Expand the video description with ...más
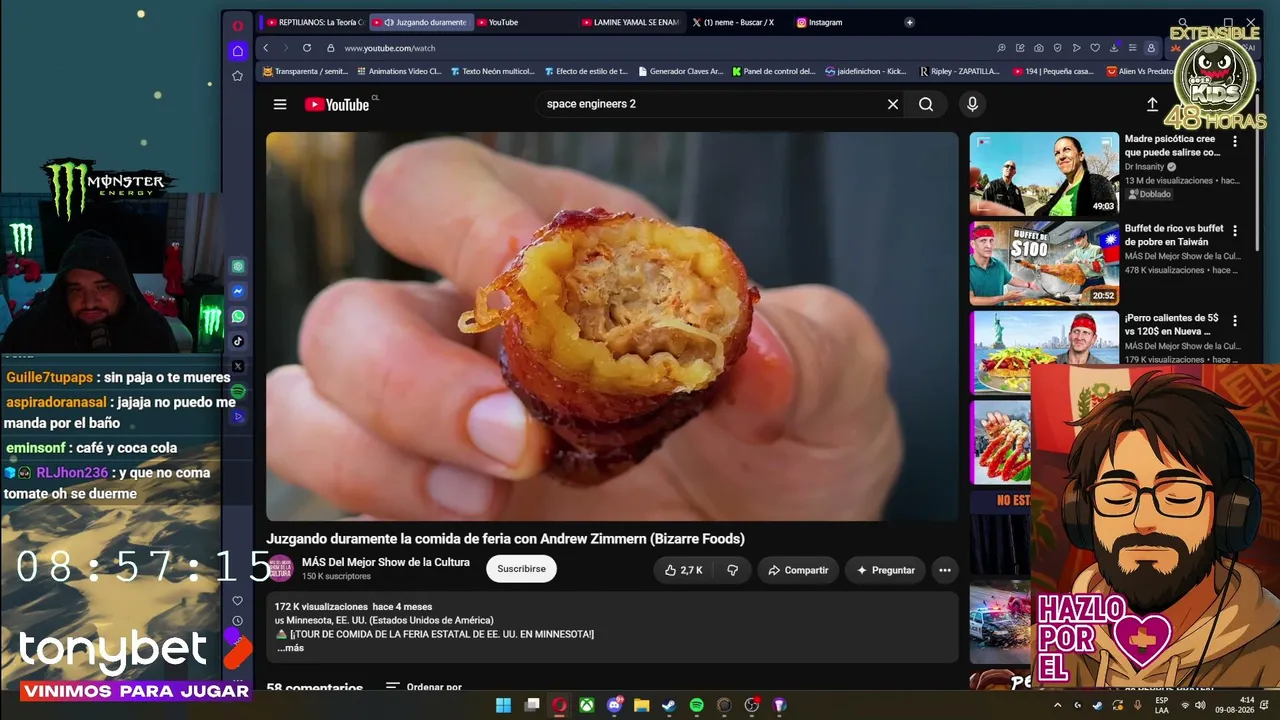Image resolution: width=1280 pixels, height=720 pixels. (x=290, y=648)
